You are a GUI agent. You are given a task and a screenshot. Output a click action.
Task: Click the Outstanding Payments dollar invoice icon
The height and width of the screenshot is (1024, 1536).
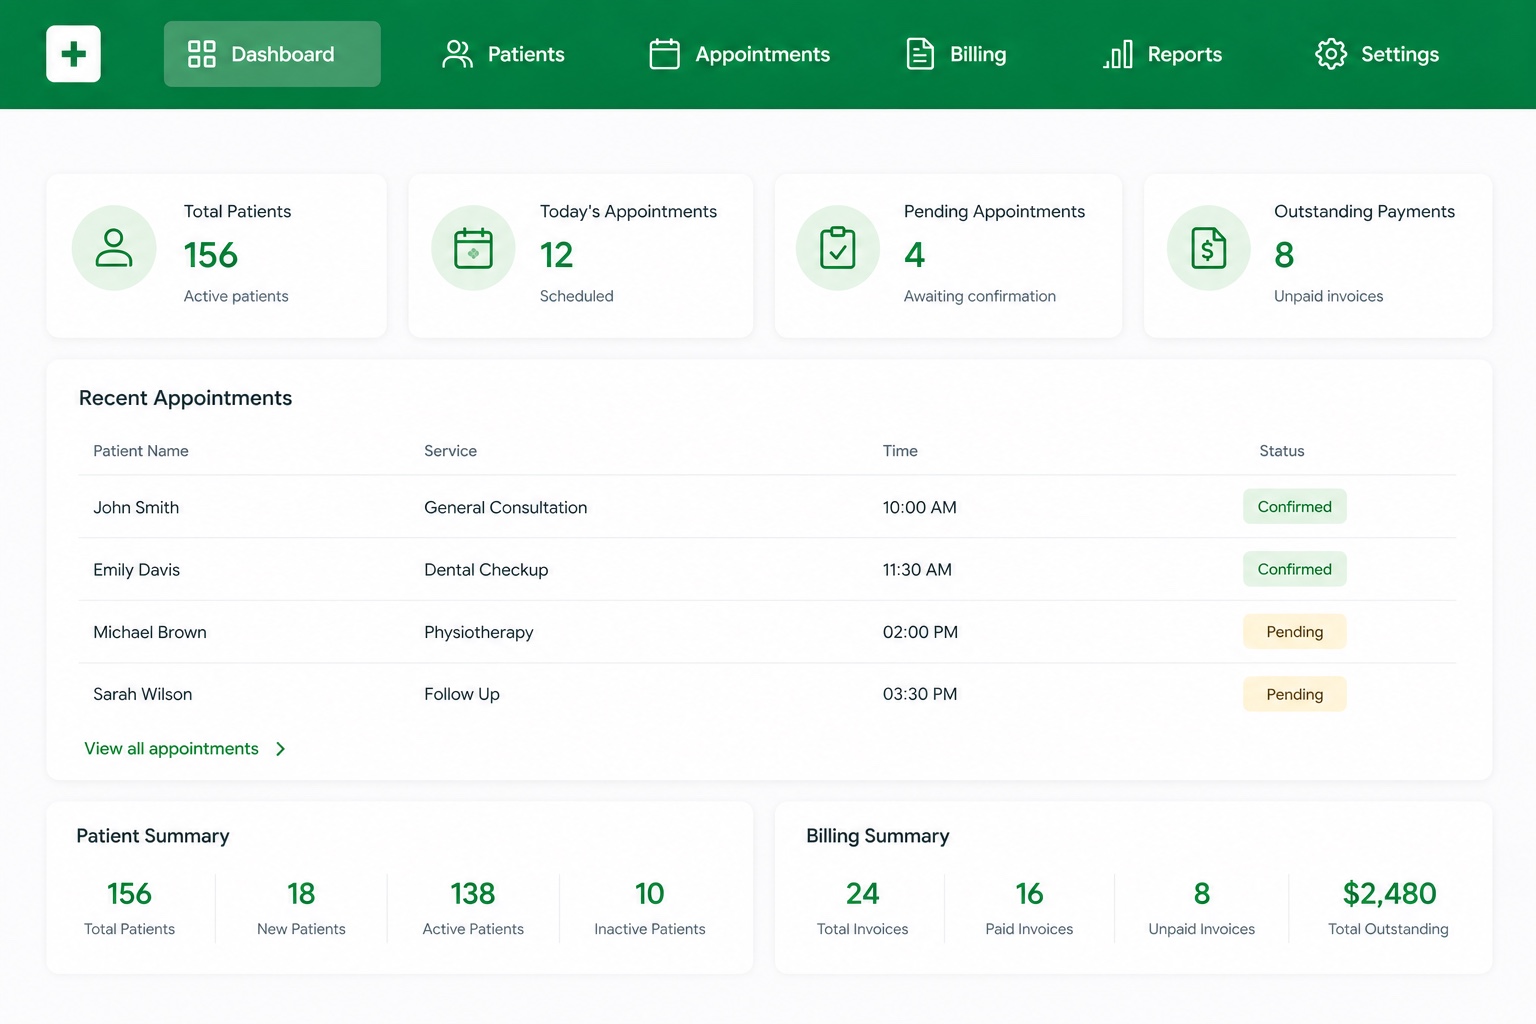(x=1209, y=248)
